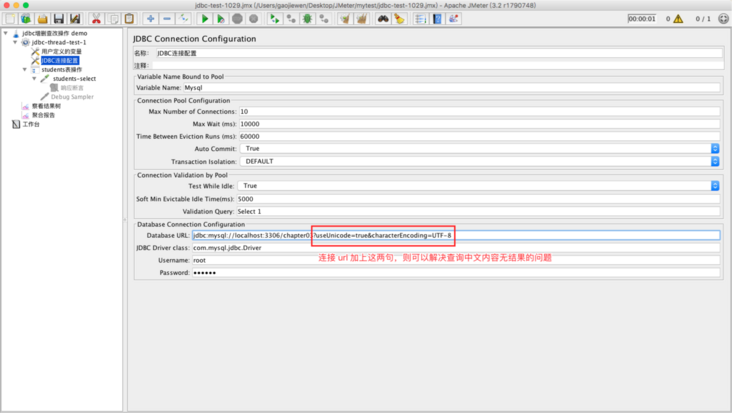
Task: Click the 0 / 1 thread count
Action: (x=703, y=19)
